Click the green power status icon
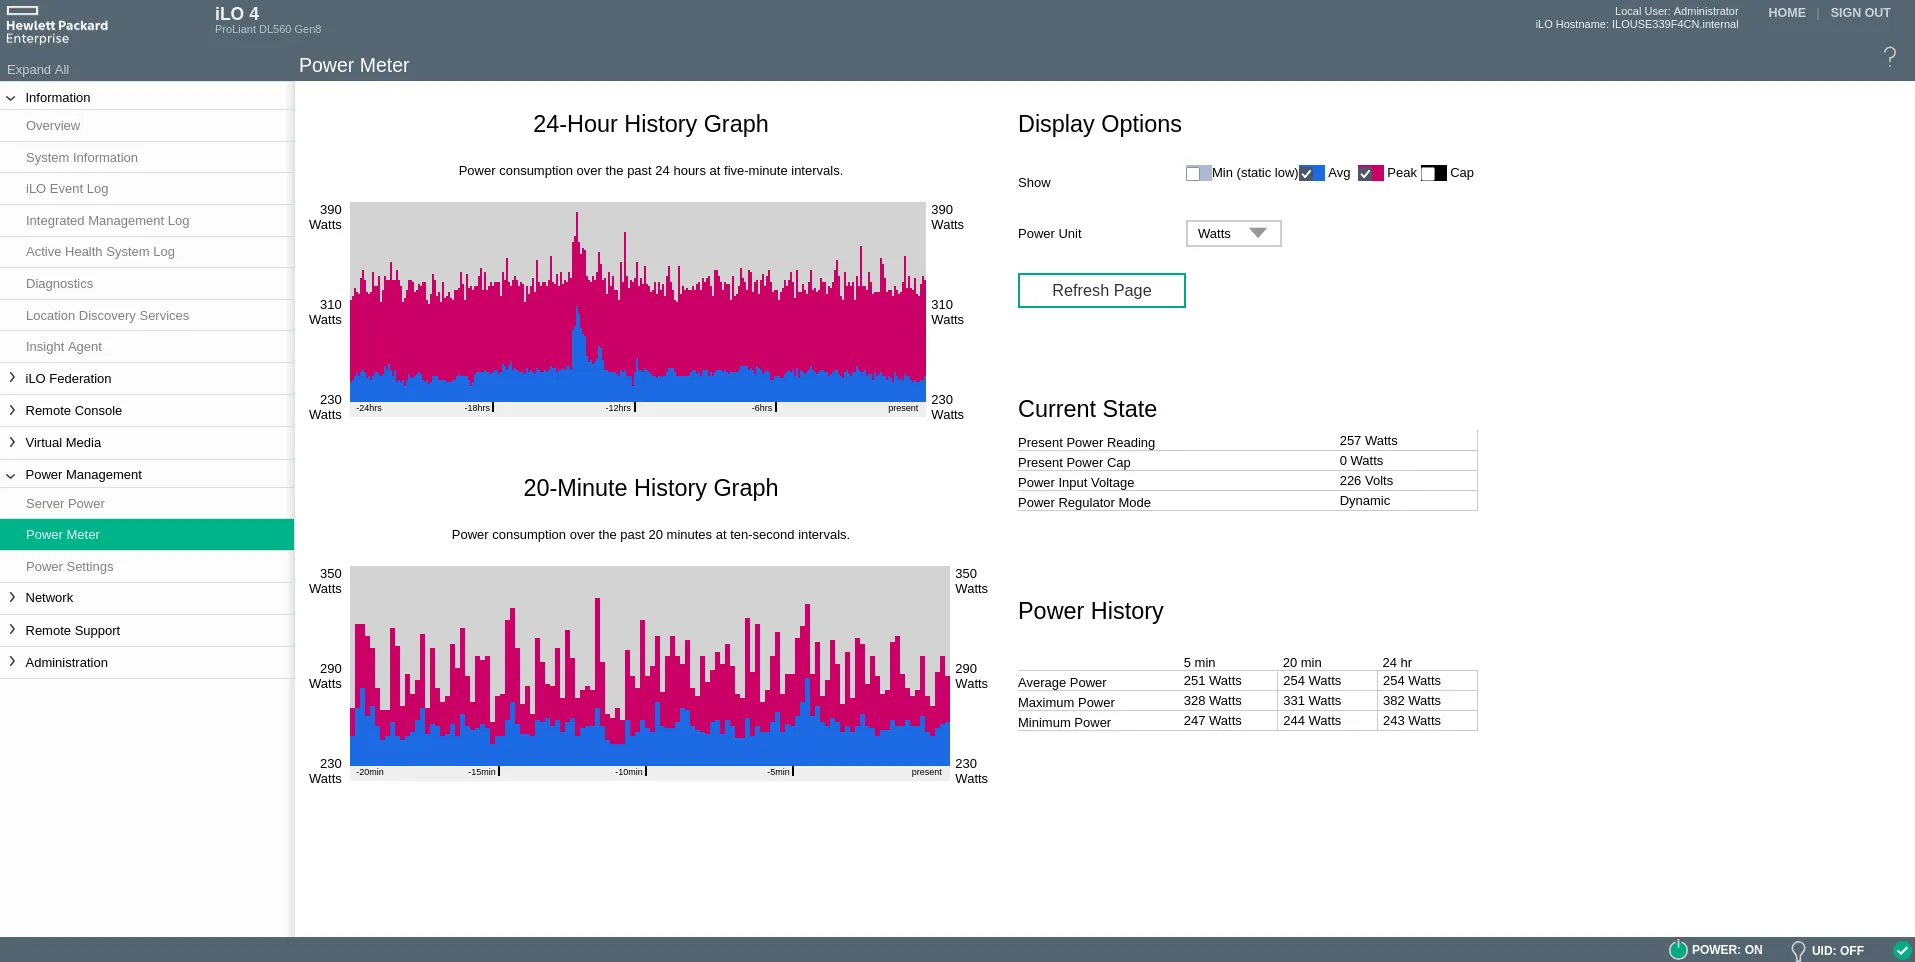The width and height of the screenshot is (1915, 962). [1678, 950]
